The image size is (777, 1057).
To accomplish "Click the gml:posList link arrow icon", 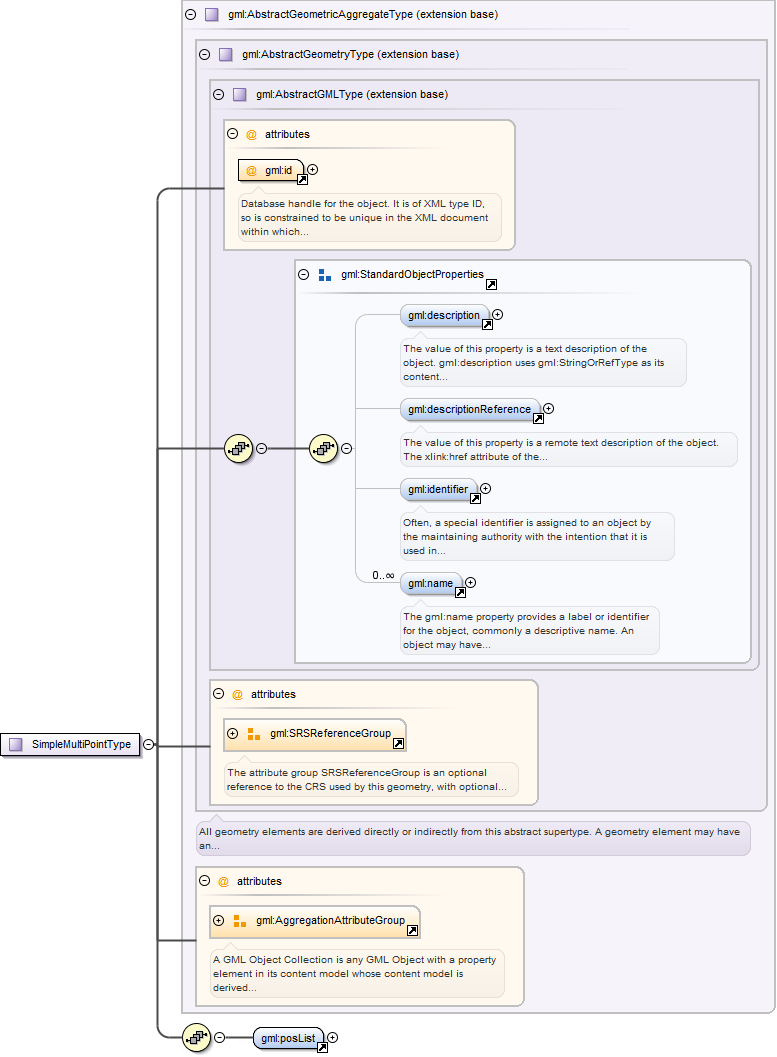I will [322, 1048].
